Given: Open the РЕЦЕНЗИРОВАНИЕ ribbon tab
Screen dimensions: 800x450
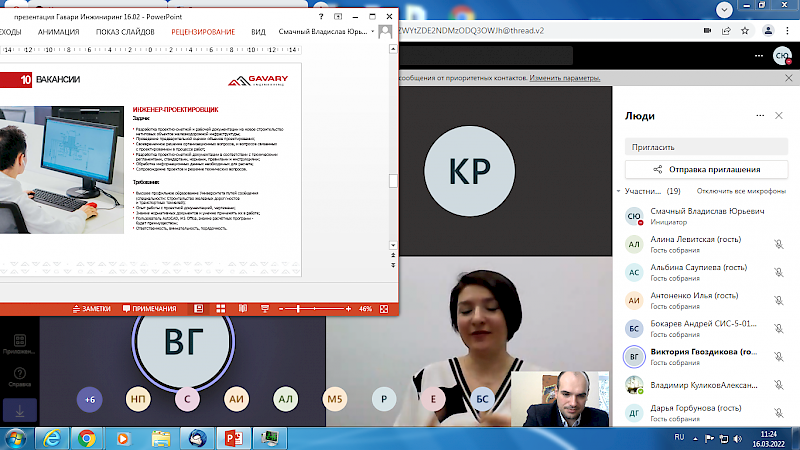Looking at the screenshot, I should point(203,32).
